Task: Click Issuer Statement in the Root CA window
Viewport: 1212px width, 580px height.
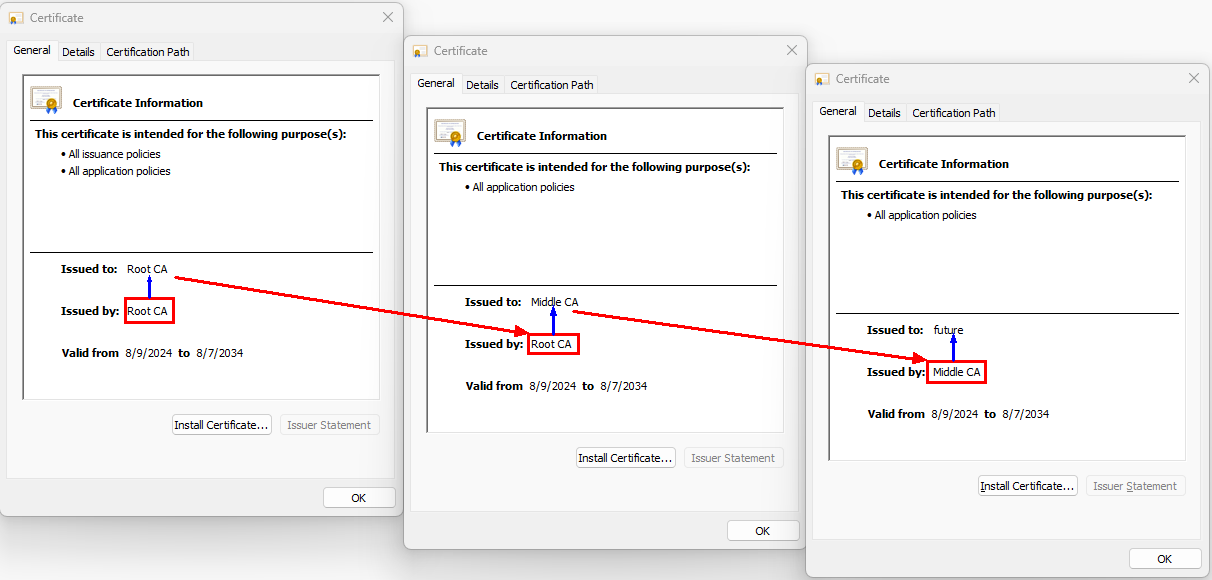Action: pos(329,425)
